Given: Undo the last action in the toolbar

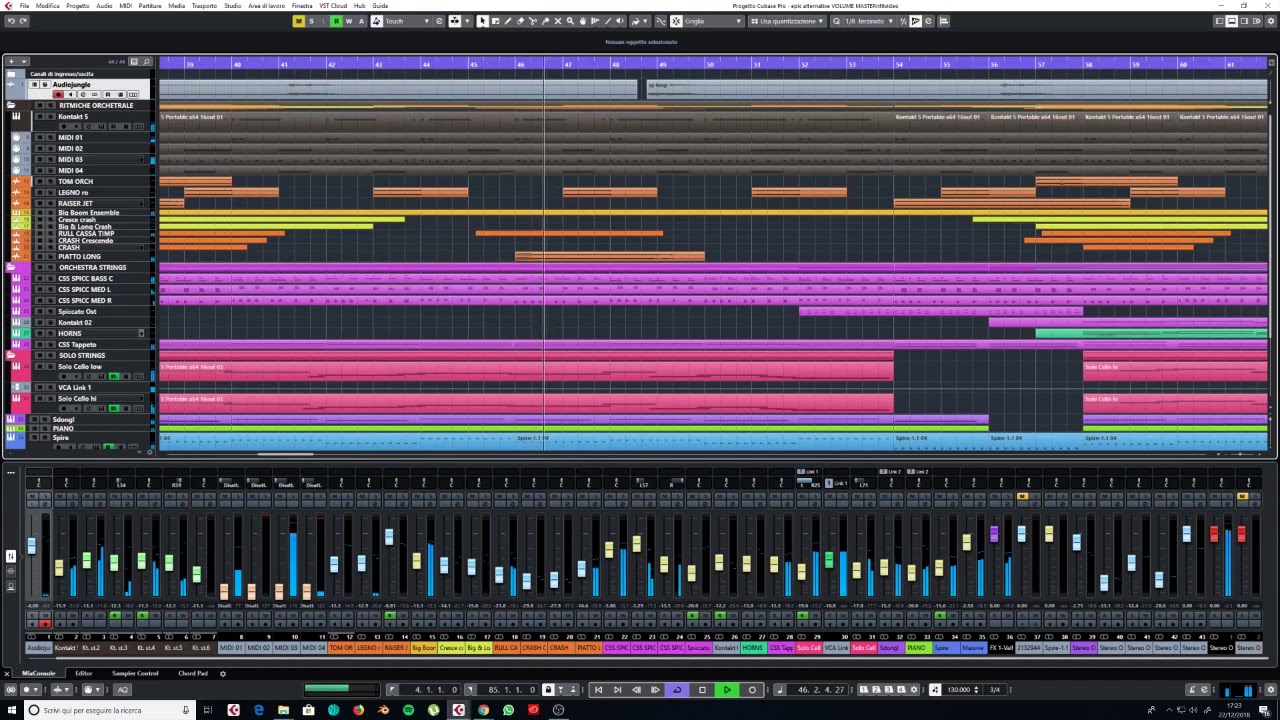Looking at the screenshot, I should click(x=11, y=21).
